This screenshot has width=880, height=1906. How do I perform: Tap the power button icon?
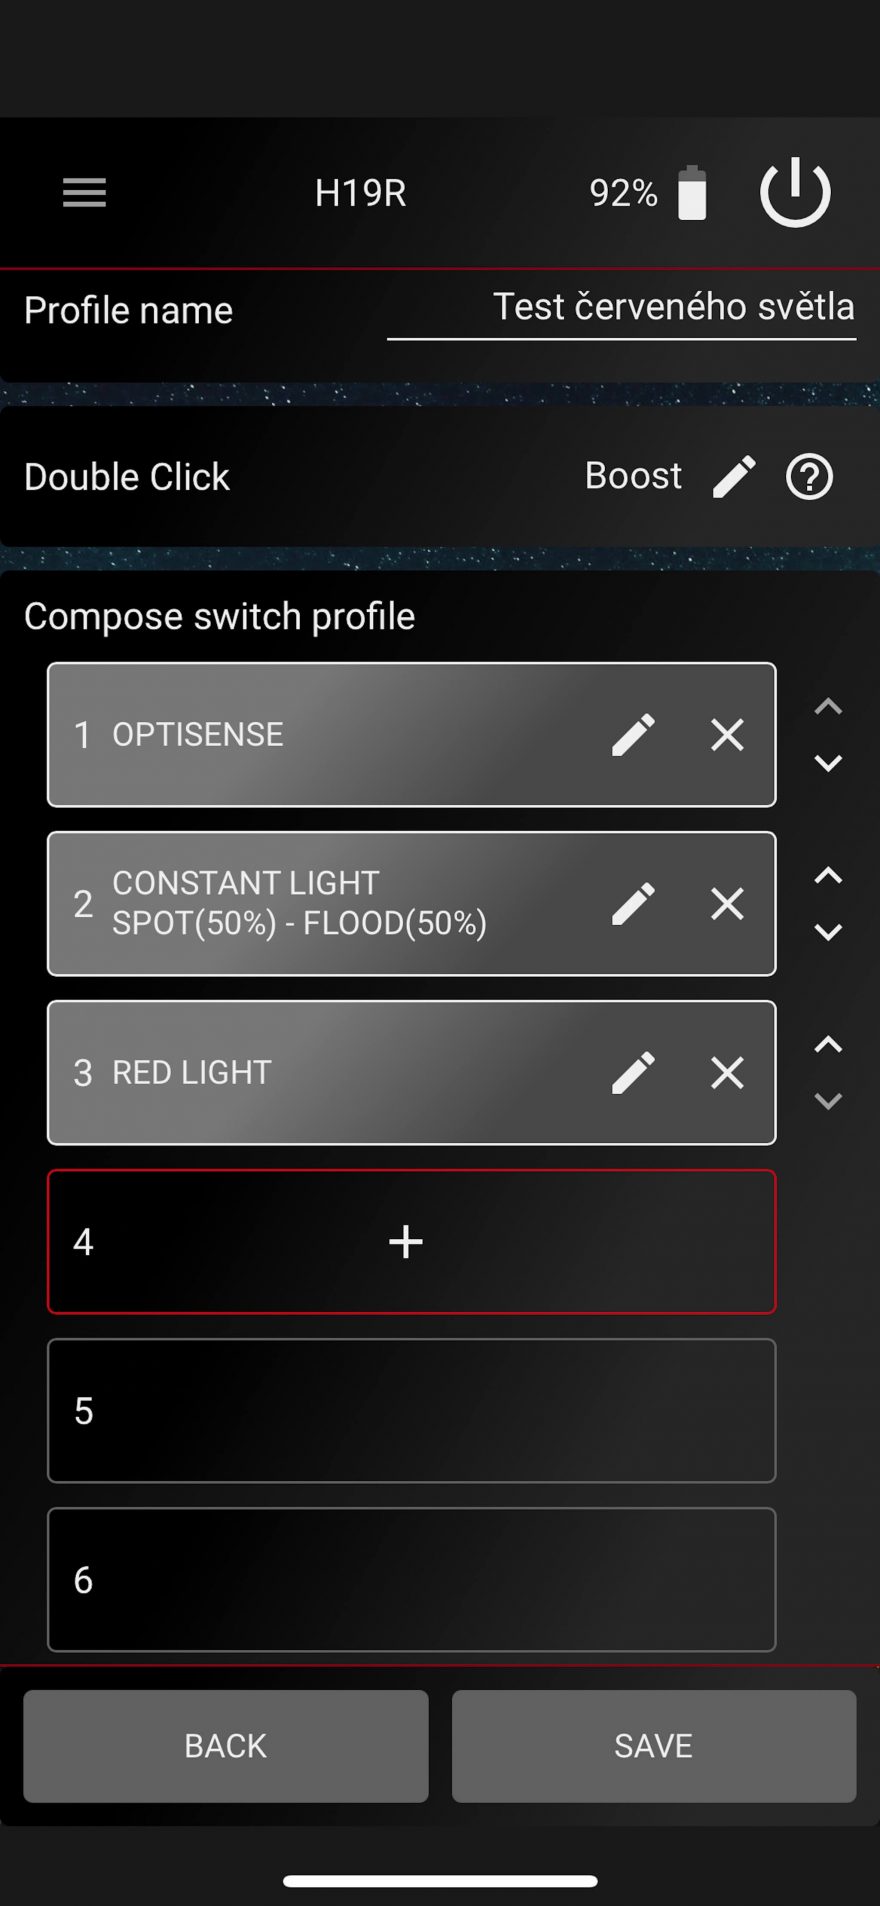tap(795, 192)
